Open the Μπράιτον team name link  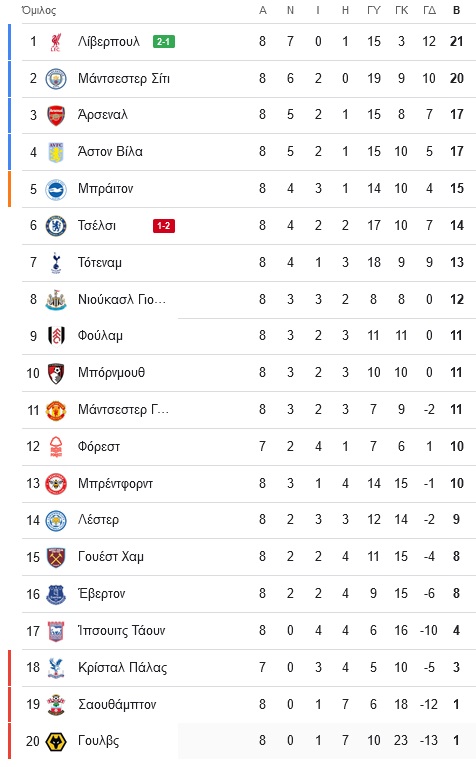coord(106,189)
